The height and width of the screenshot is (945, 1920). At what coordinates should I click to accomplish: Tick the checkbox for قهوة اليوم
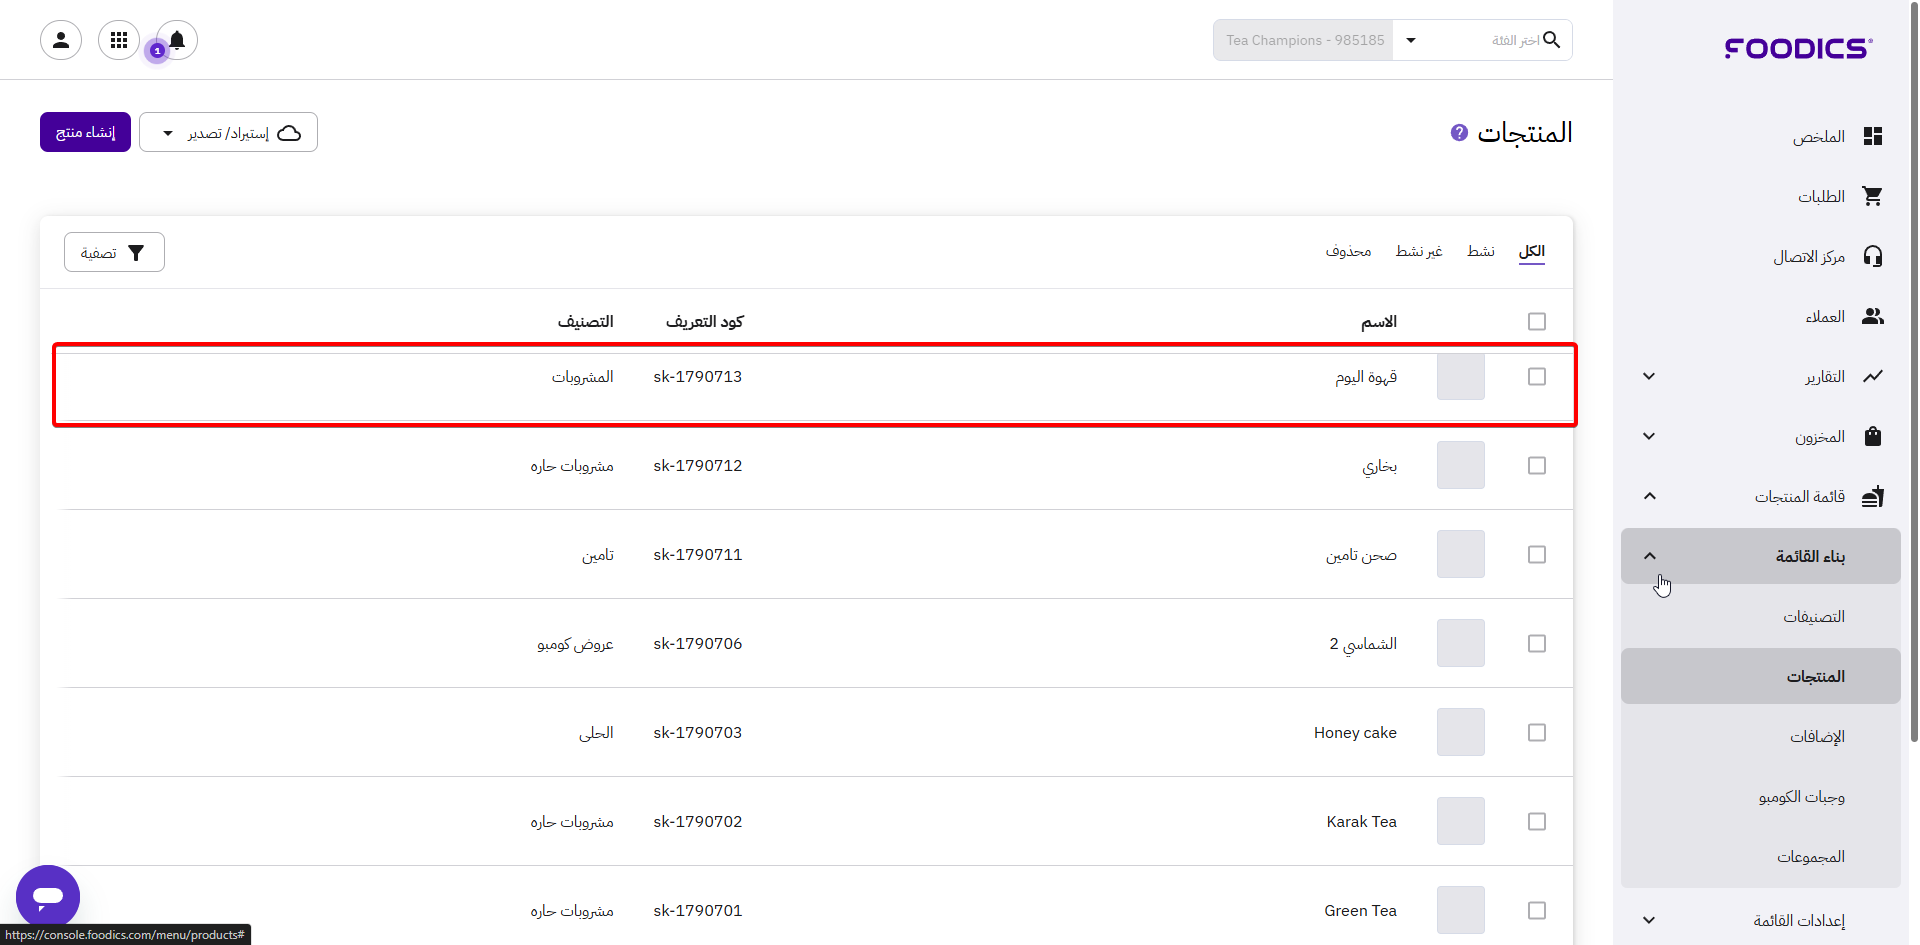[x=1536, y=377]
